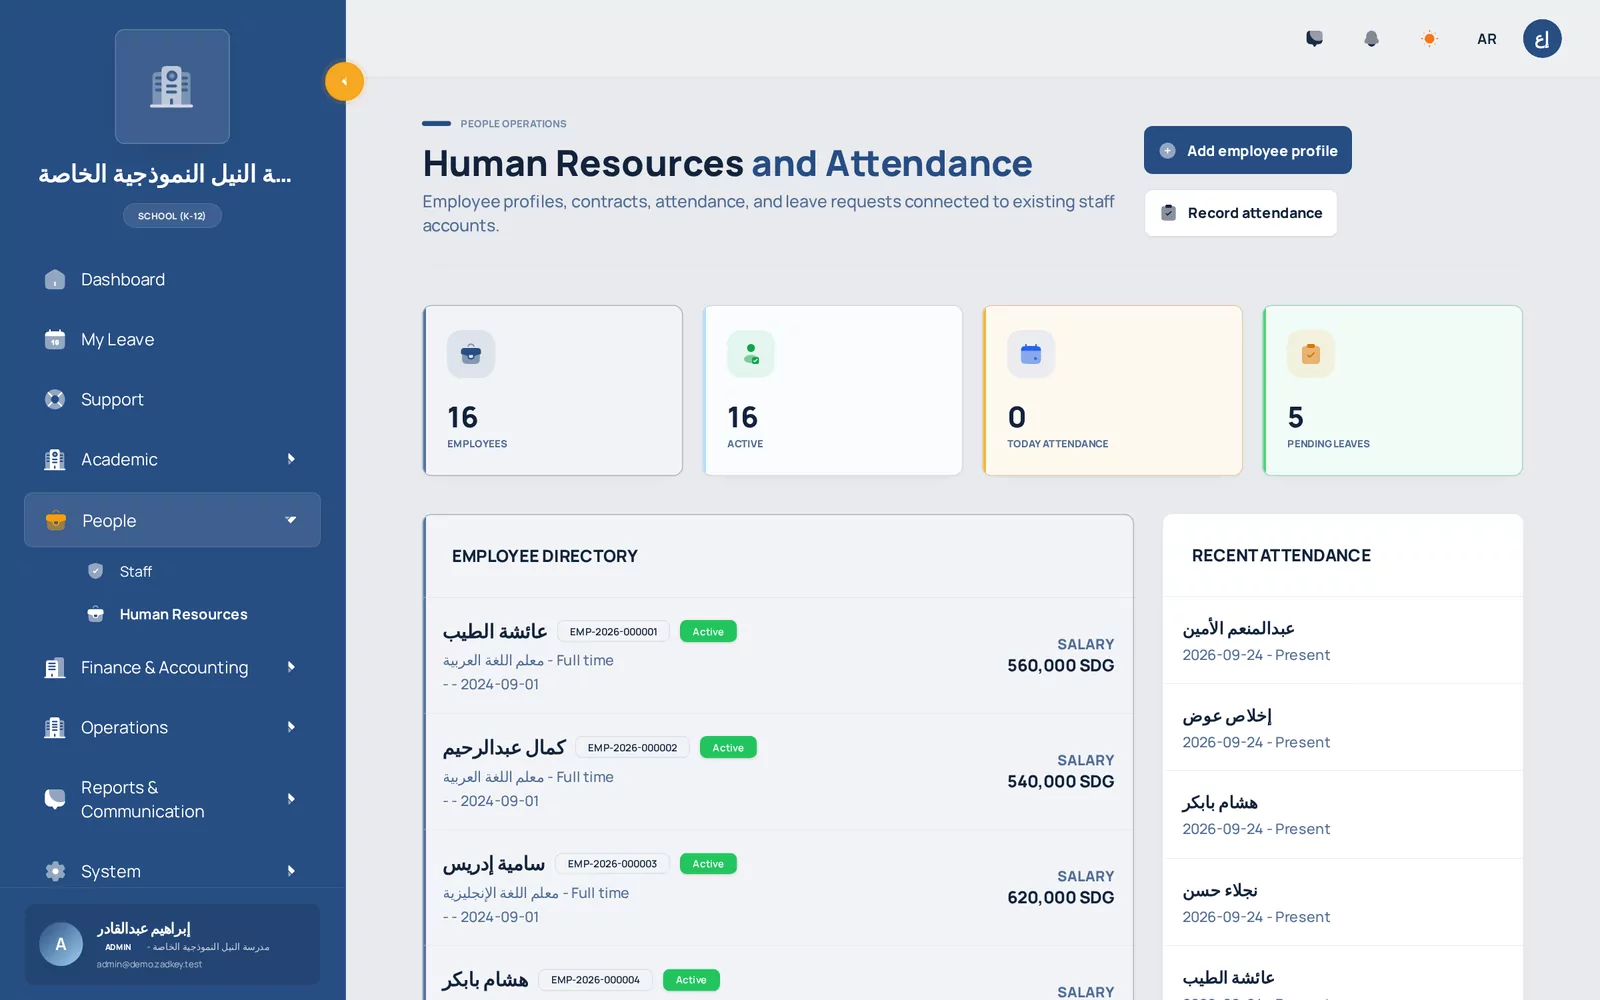The height and width of the screenshot is (1000, 1600).
Task: Click the Dashboard sidebar item label
Action: click(x=123, y=280)
